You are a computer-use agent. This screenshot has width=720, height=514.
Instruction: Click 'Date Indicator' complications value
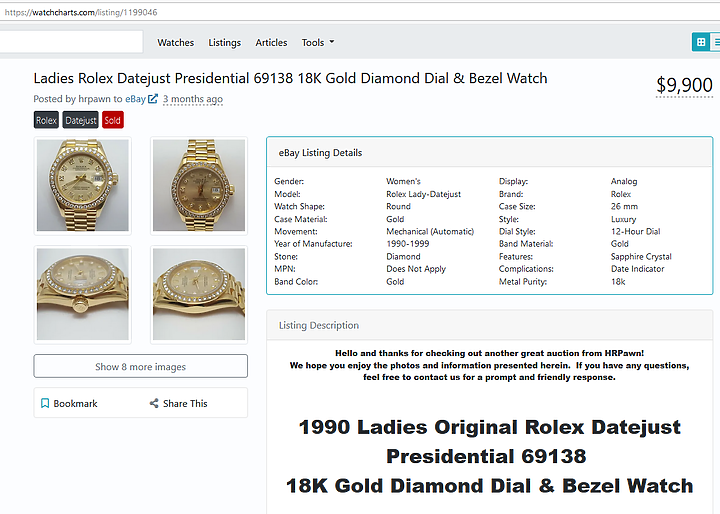pos(637,269)
